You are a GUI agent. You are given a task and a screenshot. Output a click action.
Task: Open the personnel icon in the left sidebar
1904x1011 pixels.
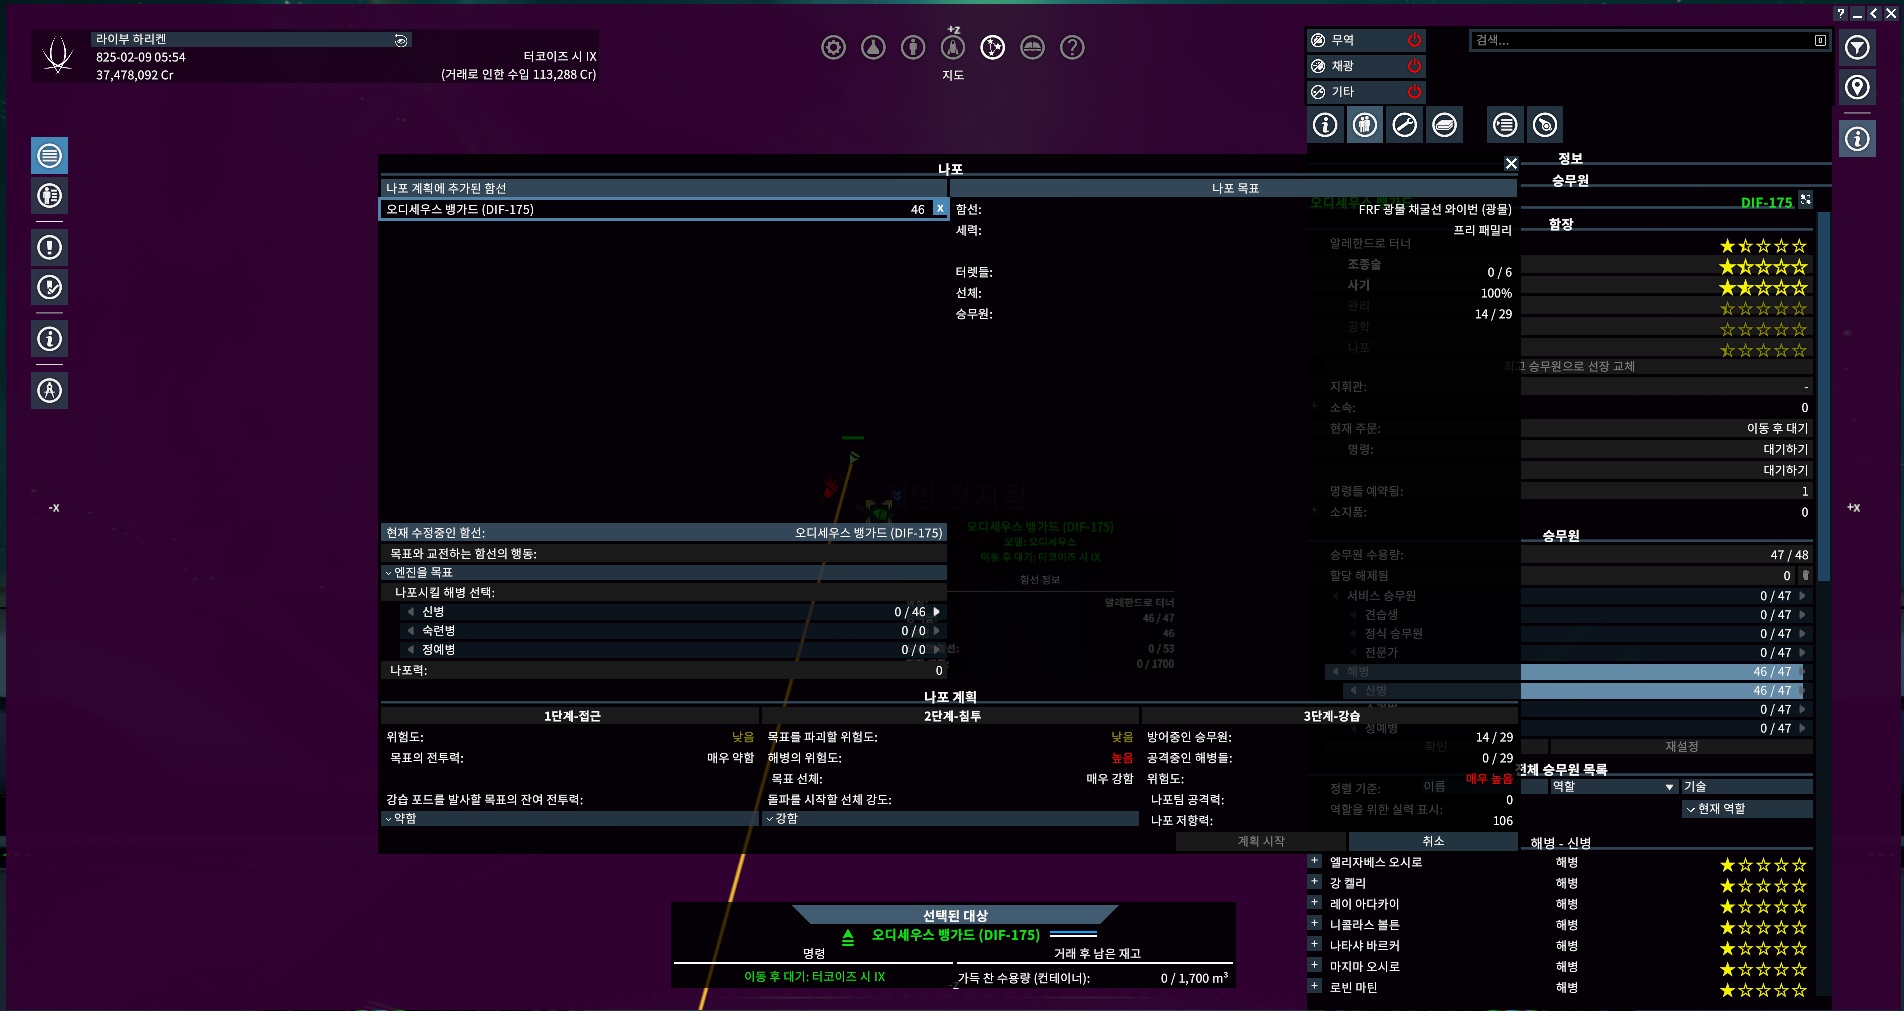tap(50, 196)
